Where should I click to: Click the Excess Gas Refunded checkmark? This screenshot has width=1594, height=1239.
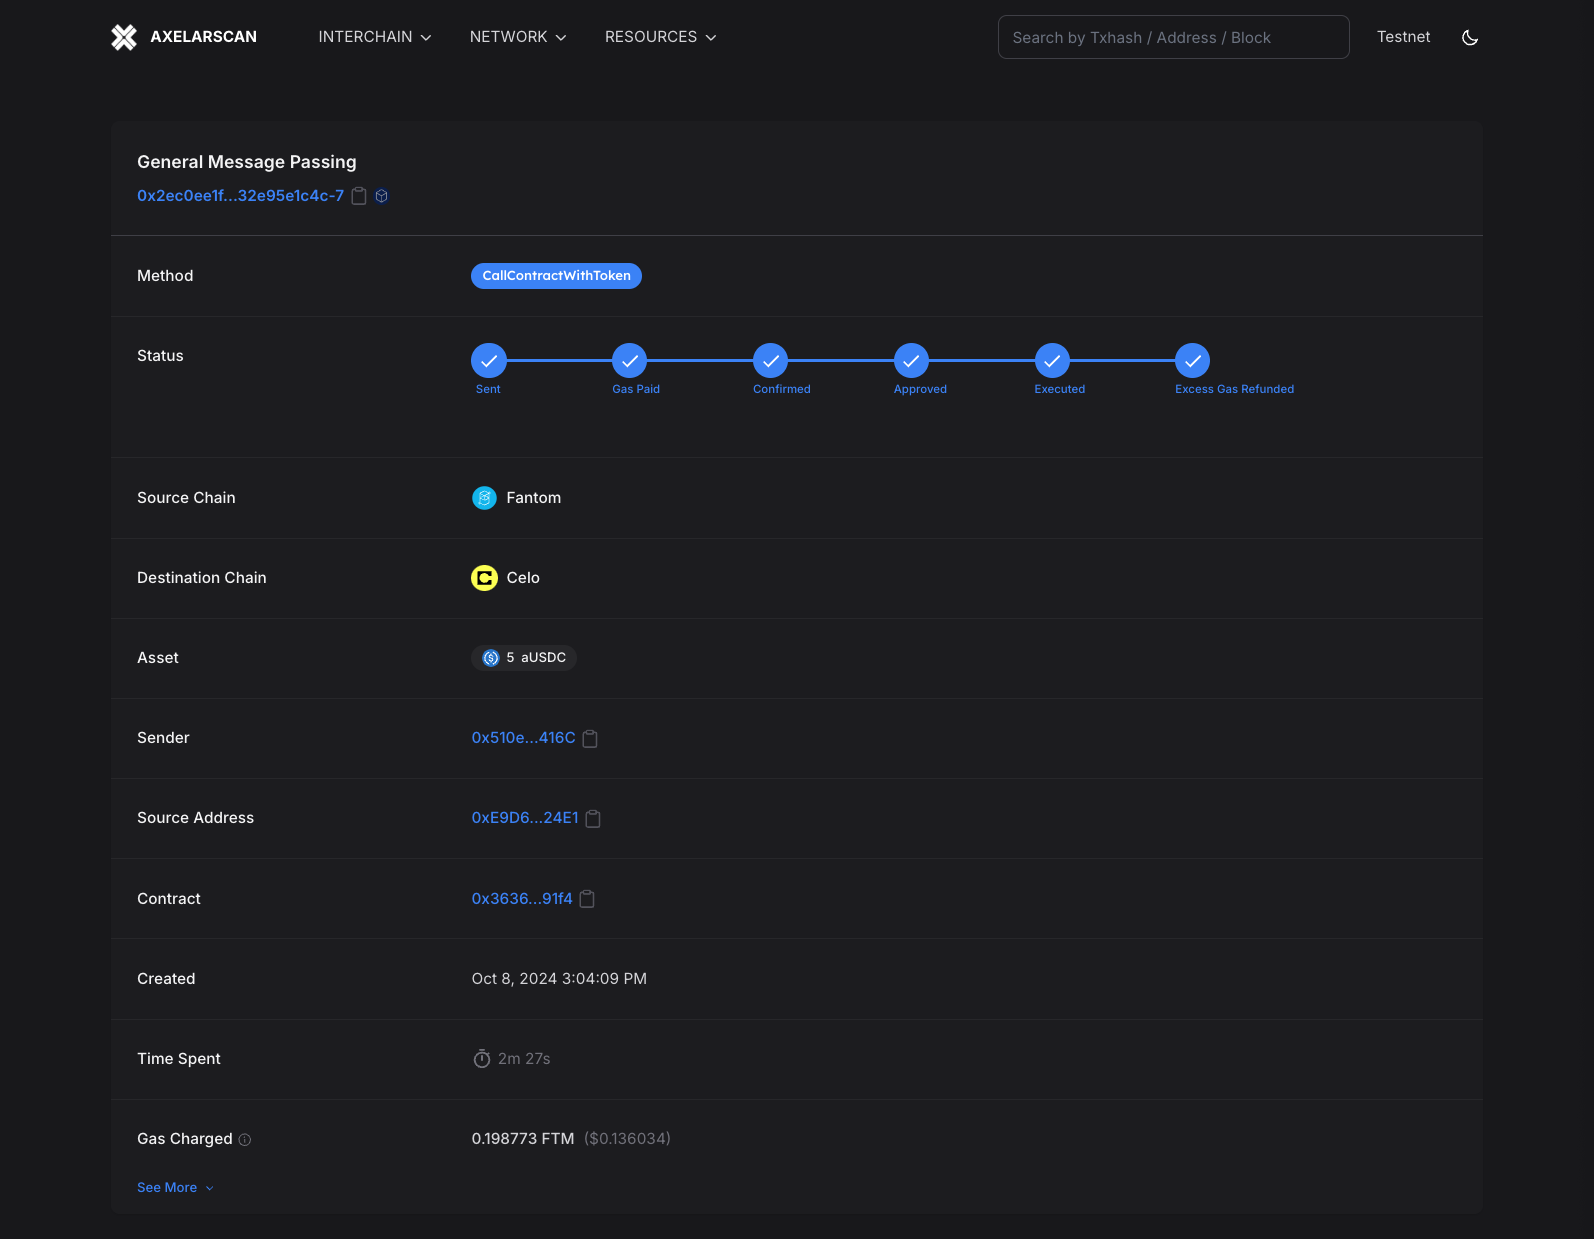pyautogui.click(x=1193, y=361)
